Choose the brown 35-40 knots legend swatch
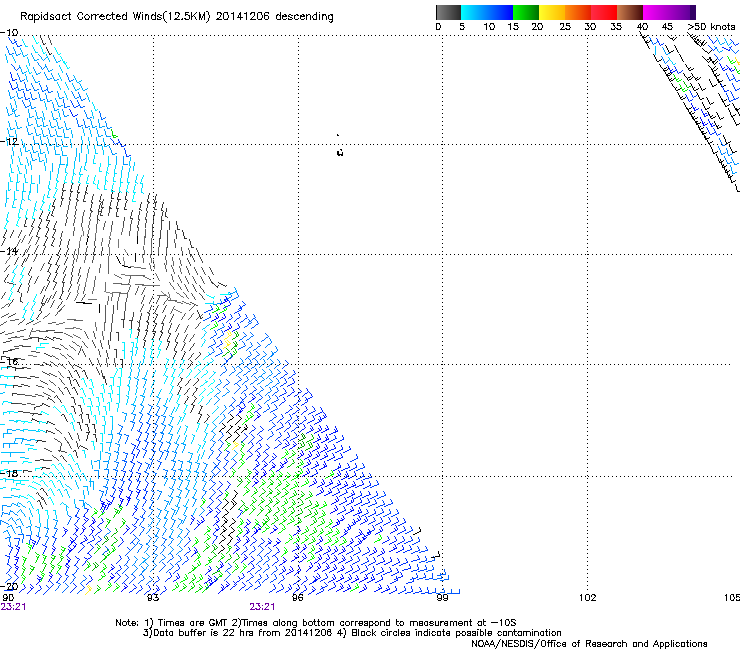 tap(630, 12)
